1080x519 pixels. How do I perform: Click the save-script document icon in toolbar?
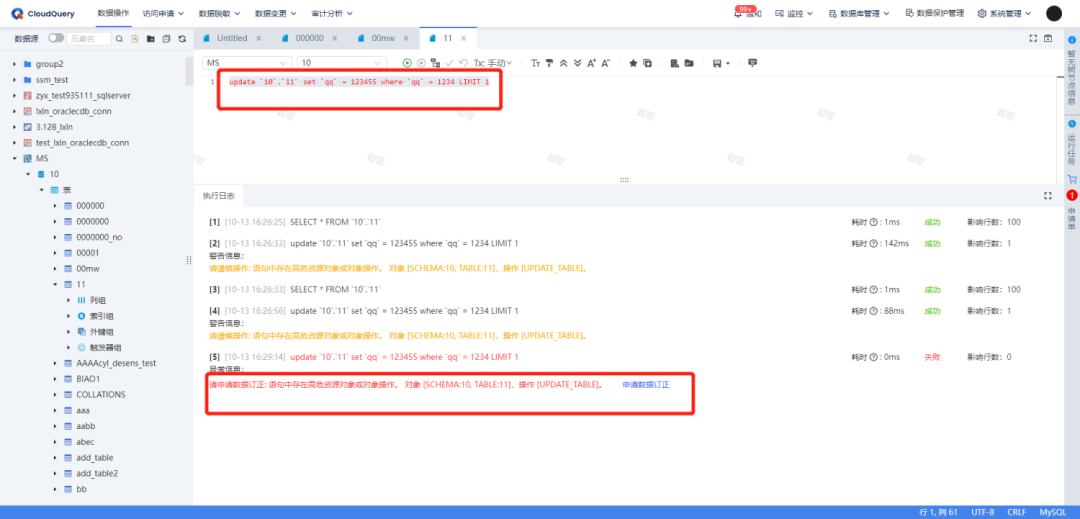pyautogui.click(x=674, y=63)
